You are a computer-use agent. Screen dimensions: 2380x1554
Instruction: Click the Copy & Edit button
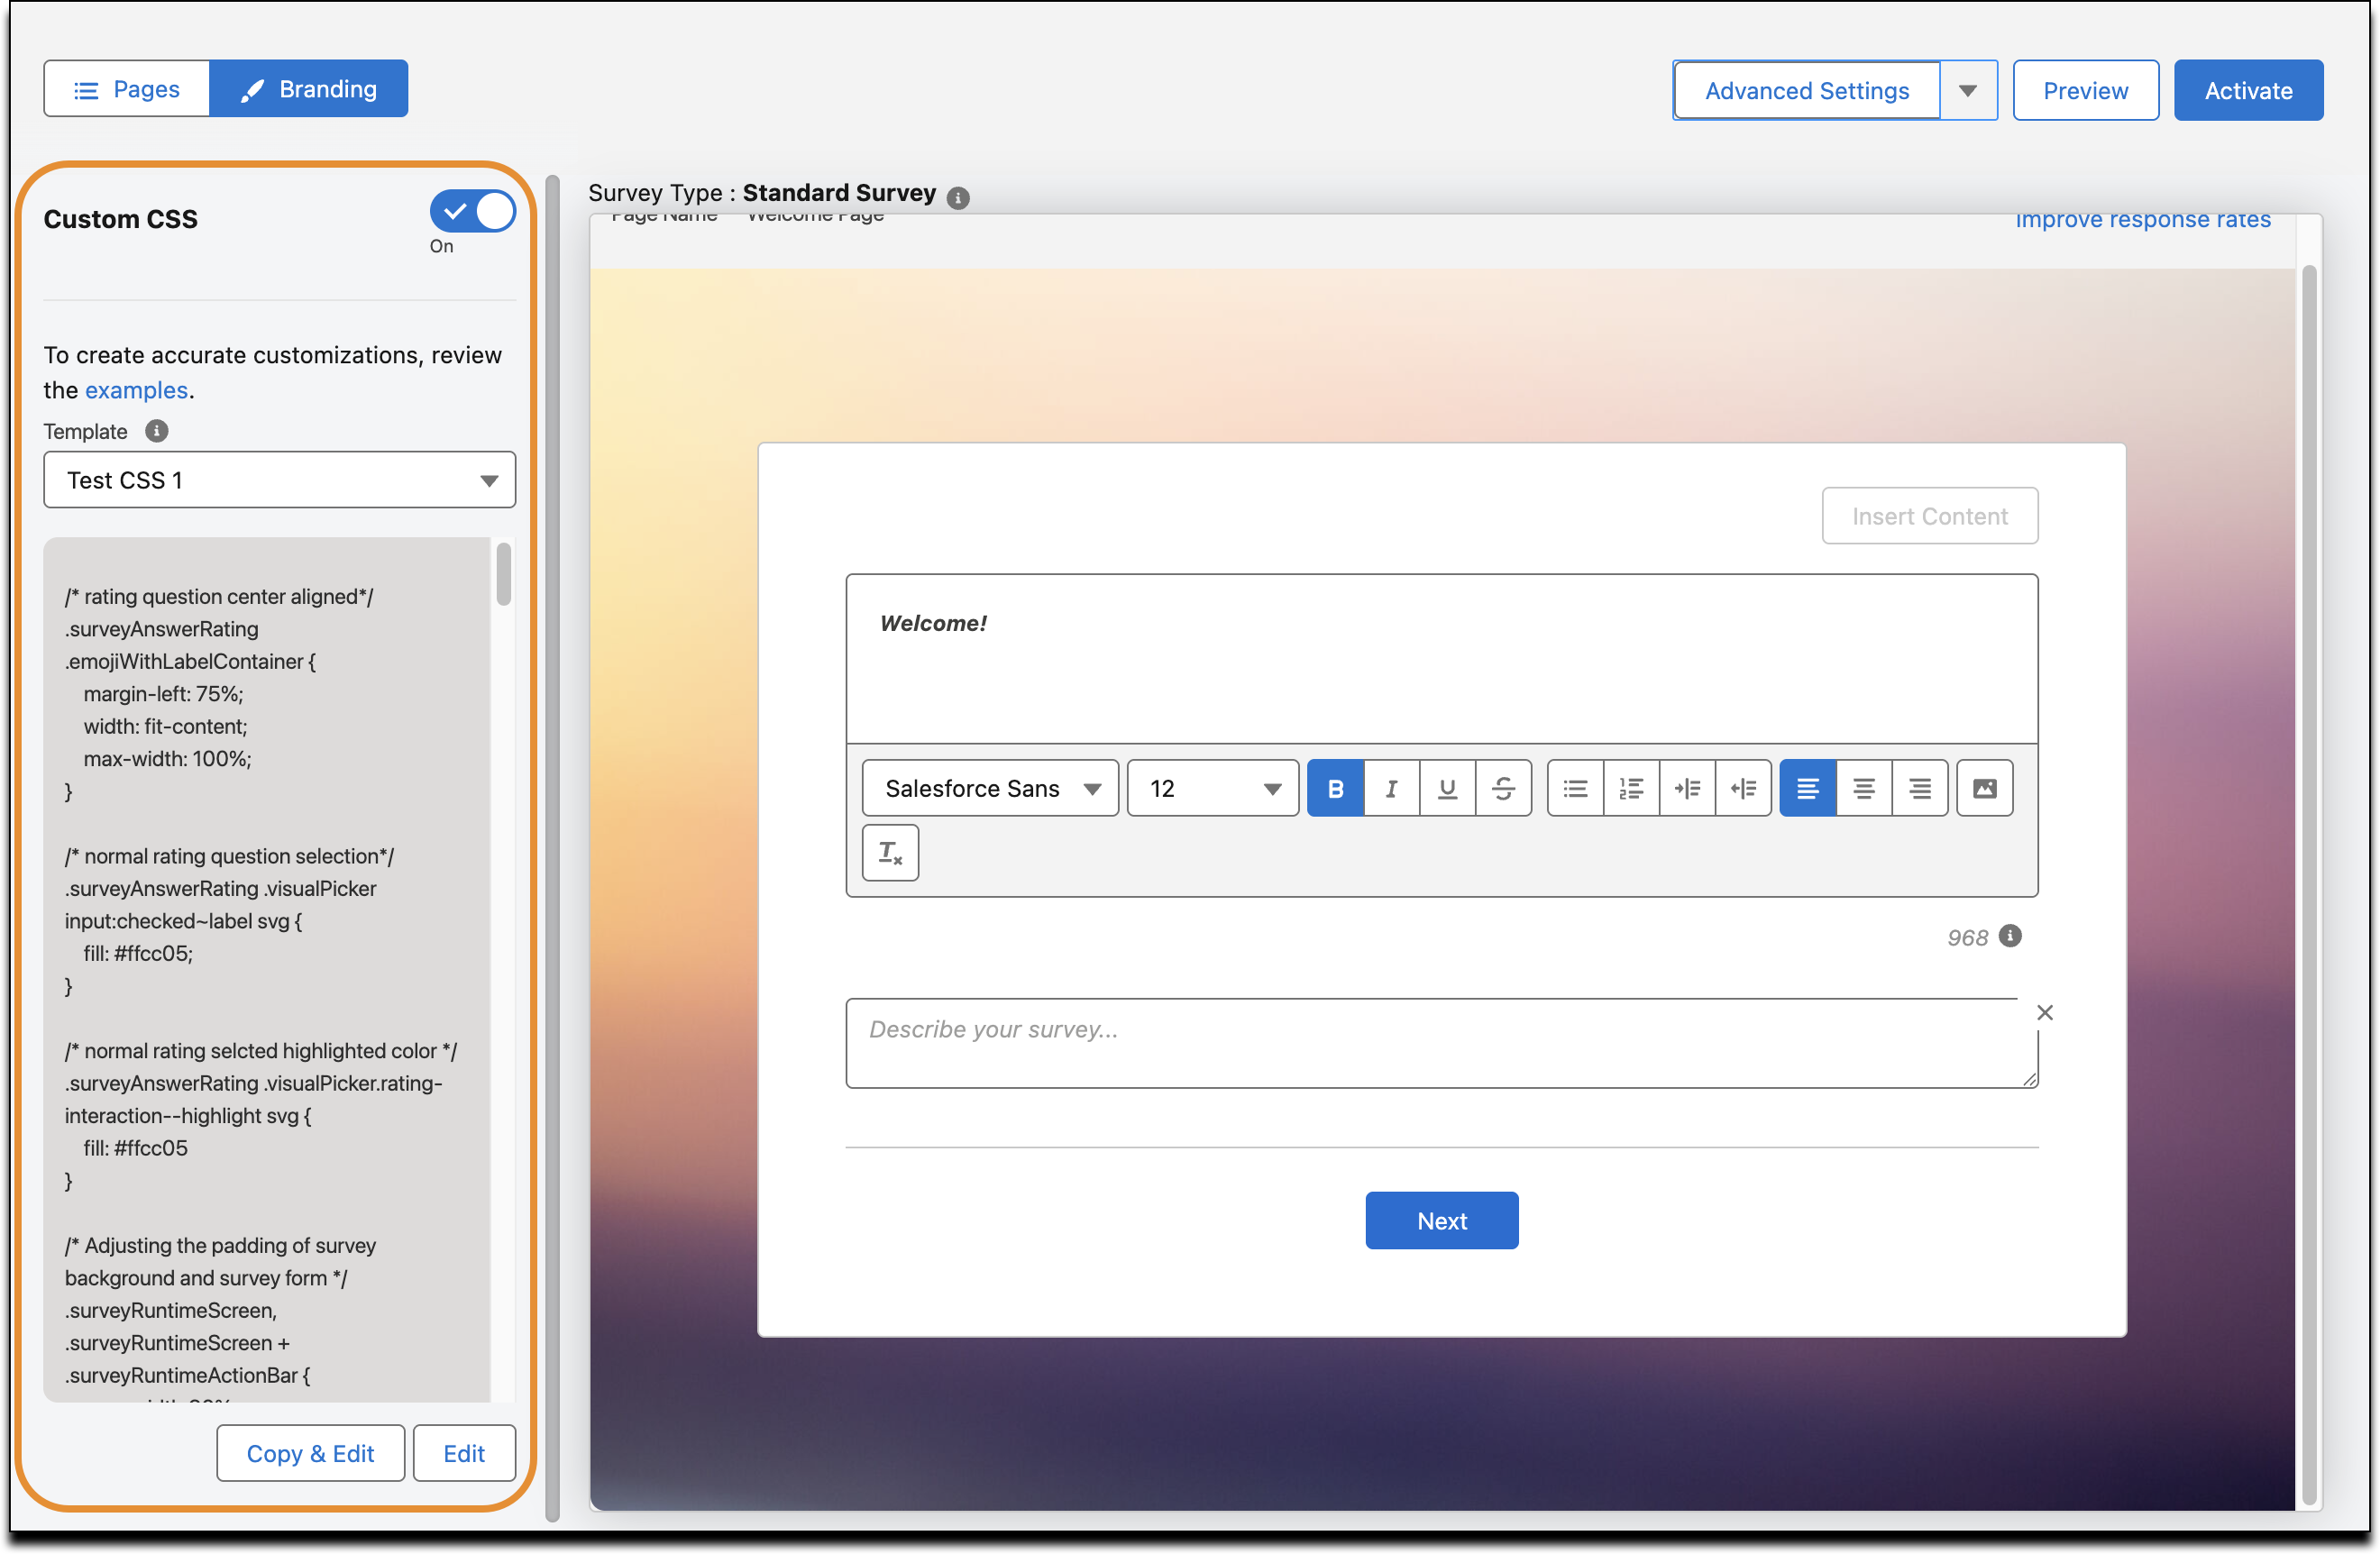coord(310,1452)
